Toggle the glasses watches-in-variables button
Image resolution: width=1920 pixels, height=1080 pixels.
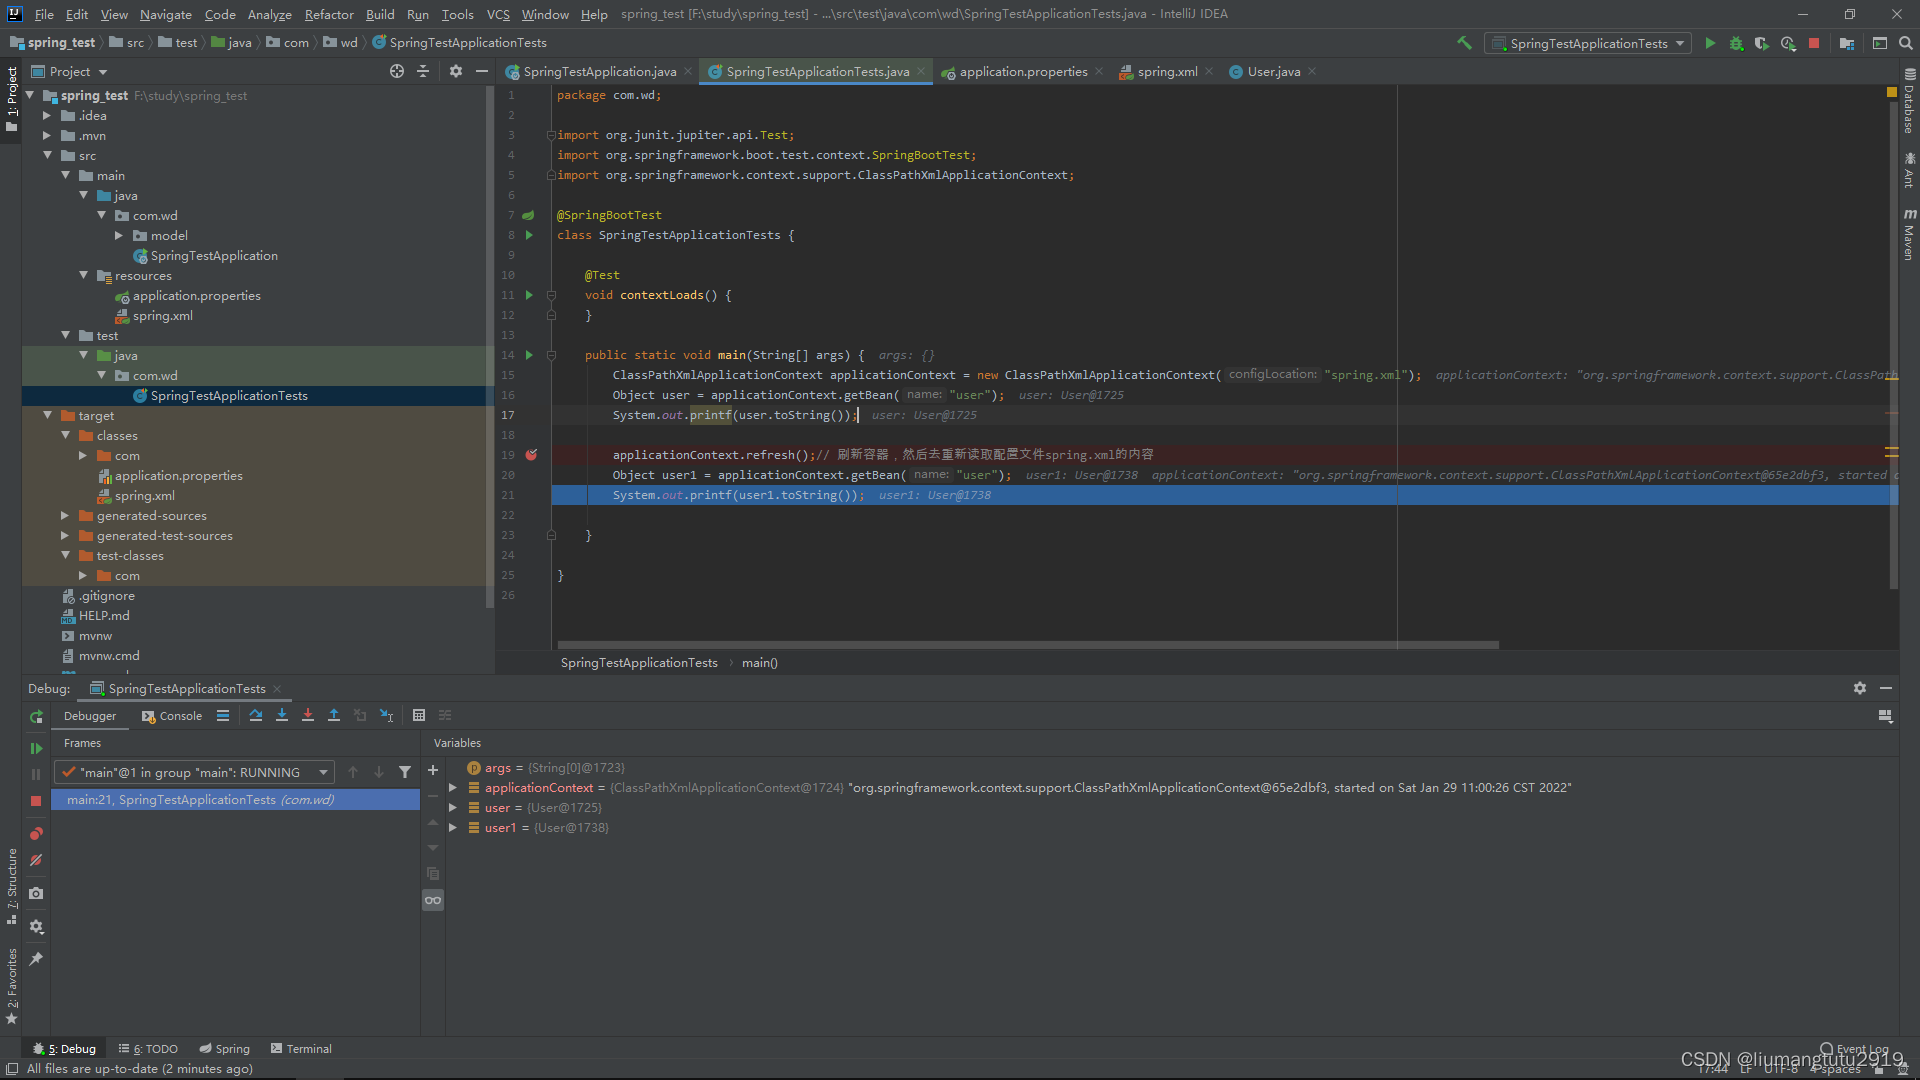[433, 900]
